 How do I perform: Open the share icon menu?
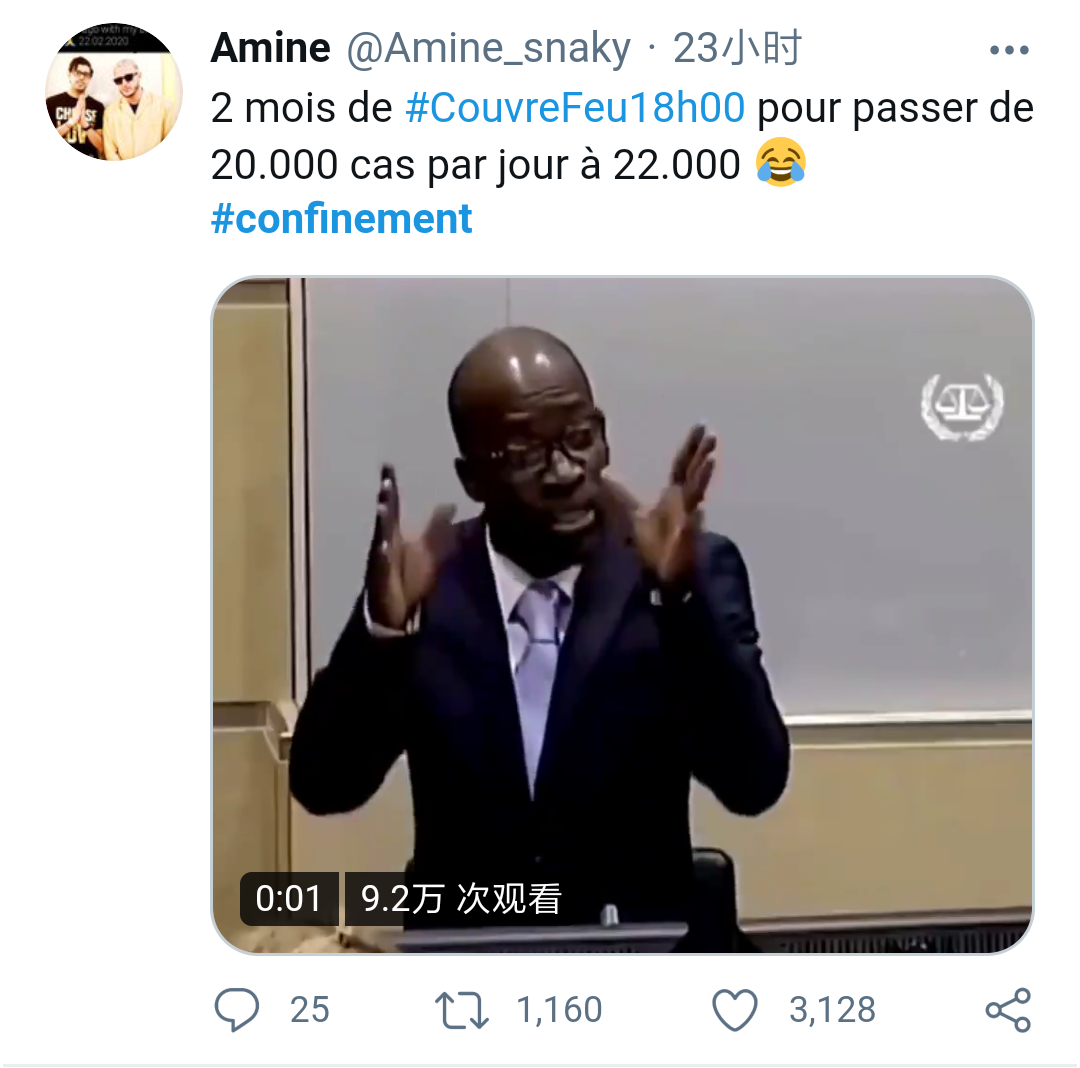tap(1008, 1010)
